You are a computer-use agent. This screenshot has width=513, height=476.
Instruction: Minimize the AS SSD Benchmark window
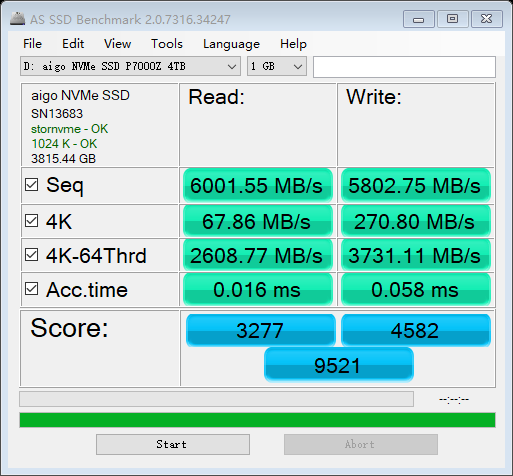click(x=419, y=19)
